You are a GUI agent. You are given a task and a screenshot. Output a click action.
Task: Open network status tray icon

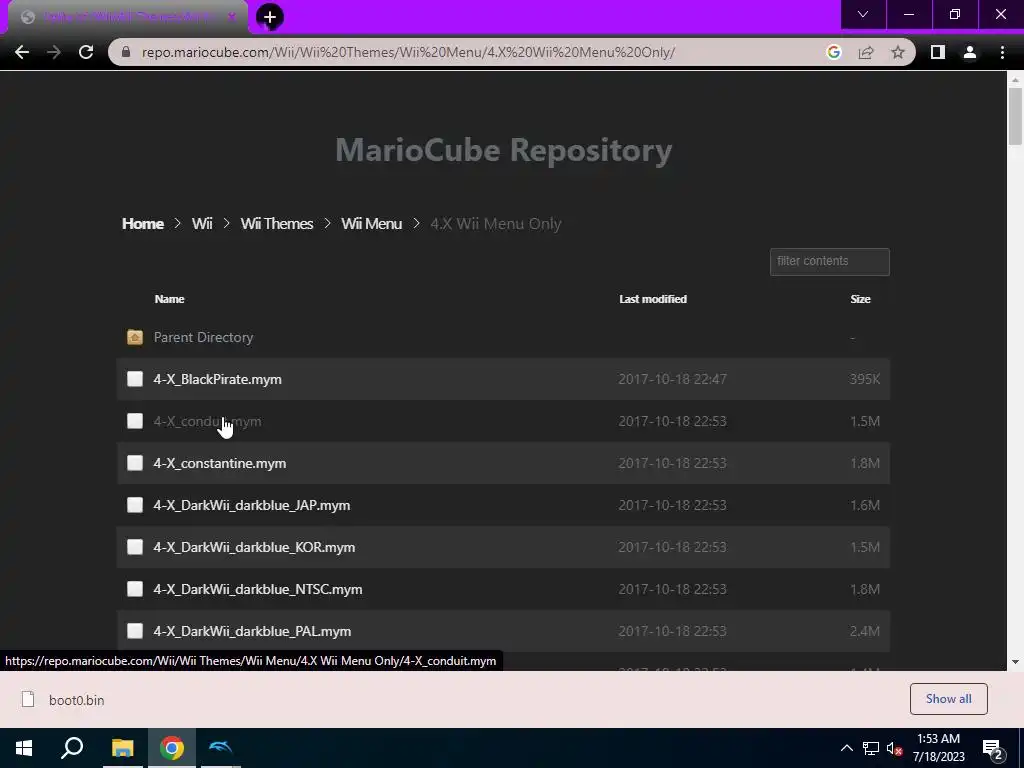871,748
